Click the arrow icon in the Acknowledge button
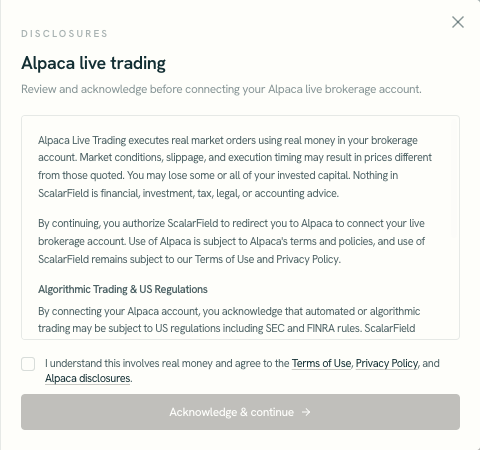The width and height of the screenshot is (480, 450). tap(306, 412)
